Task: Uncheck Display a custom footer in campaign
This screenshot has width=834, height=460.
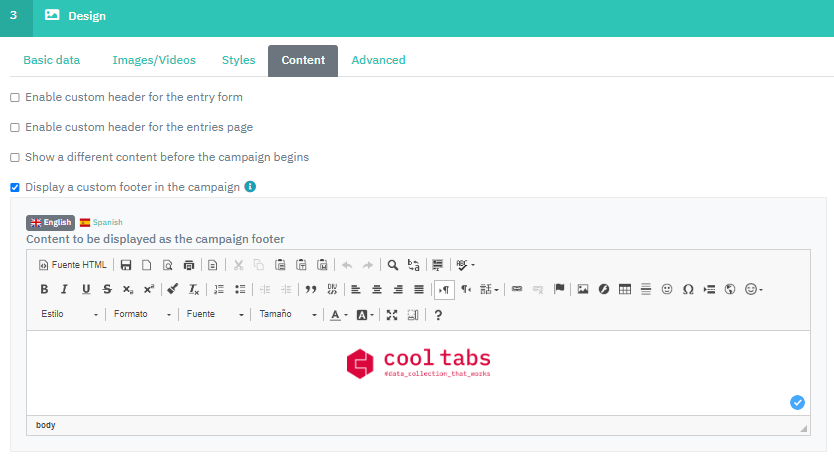Action: pyautogui.click(x=15, y=187)
